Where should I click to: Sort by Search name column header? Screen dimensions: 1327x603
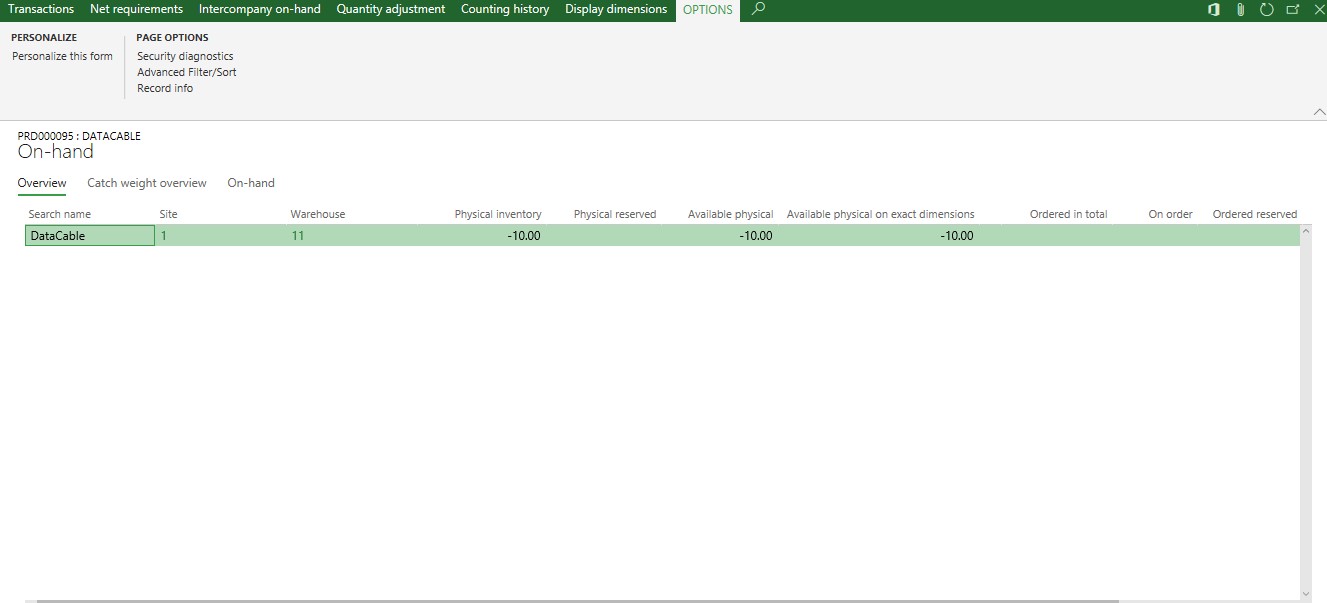[60, 214]
